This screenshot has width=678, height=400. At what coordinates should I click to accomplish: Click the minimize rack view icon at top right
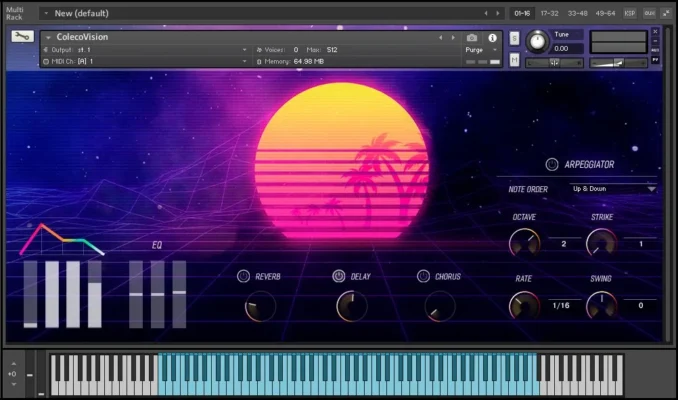tap(666, 13)
